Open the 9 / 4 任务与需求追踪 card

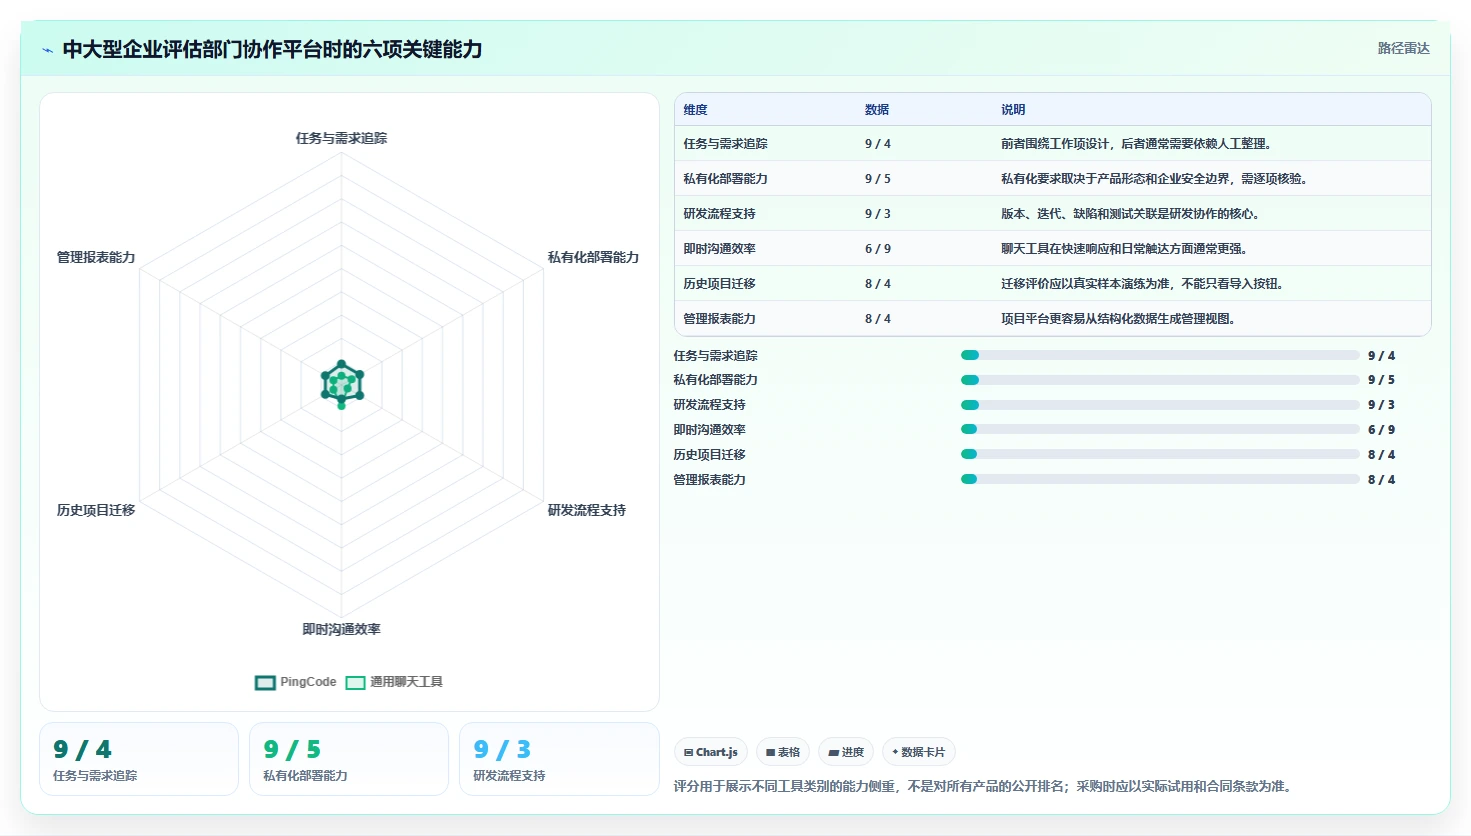[x=139, y=759]
